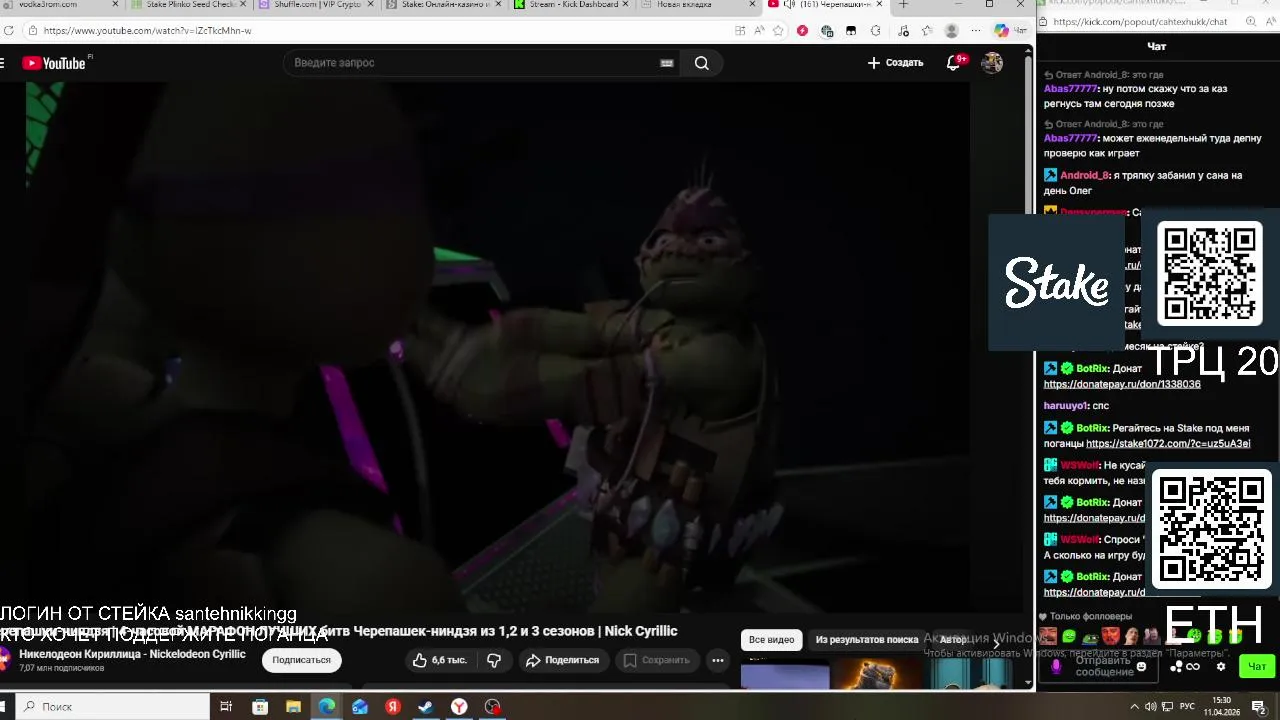Open Yandex Browser (red Я) from taskbar
The image size is (1280, 720).
393,707
